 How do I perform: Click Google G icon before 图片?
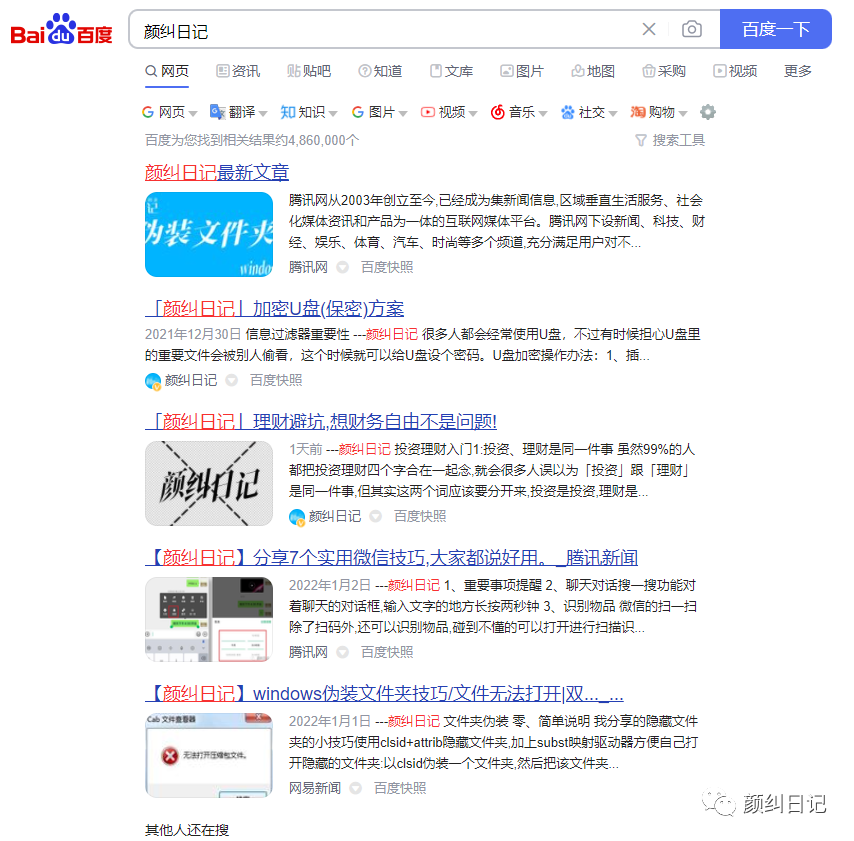click(x=357, y=112)
